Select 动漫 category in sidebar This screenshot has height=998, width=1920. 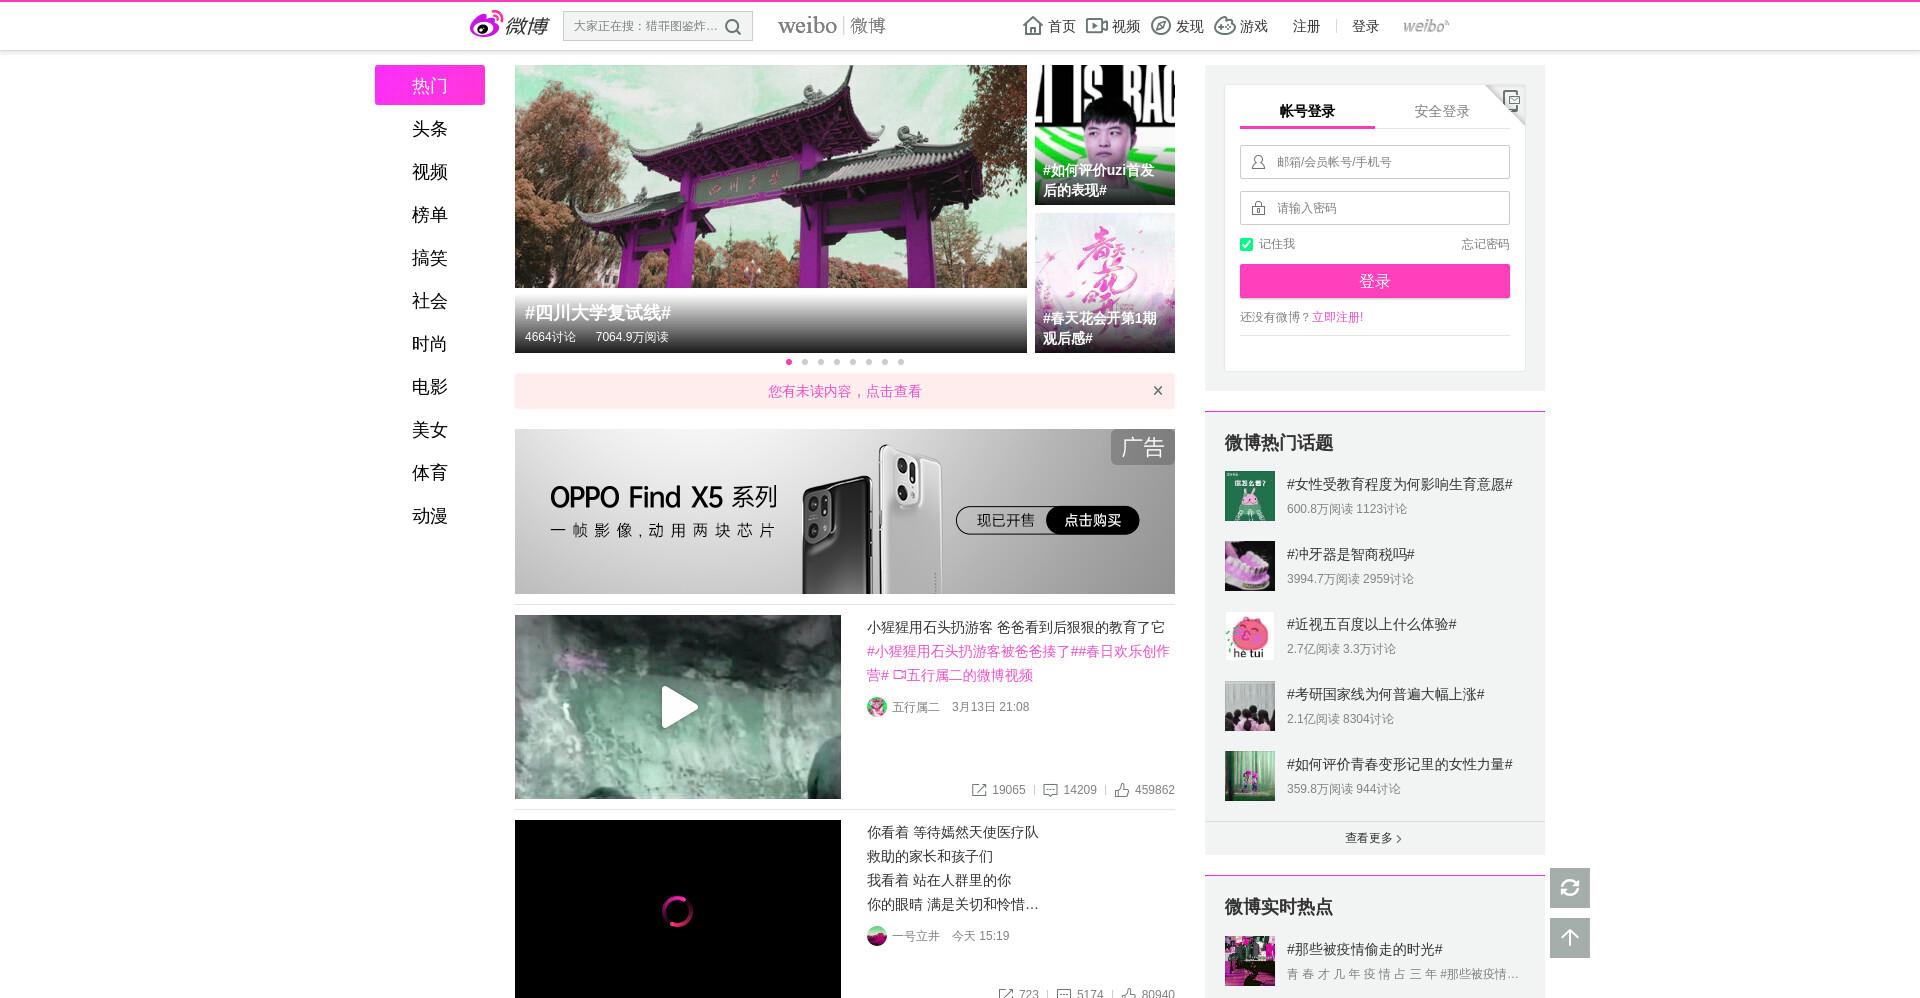[430, 516]
